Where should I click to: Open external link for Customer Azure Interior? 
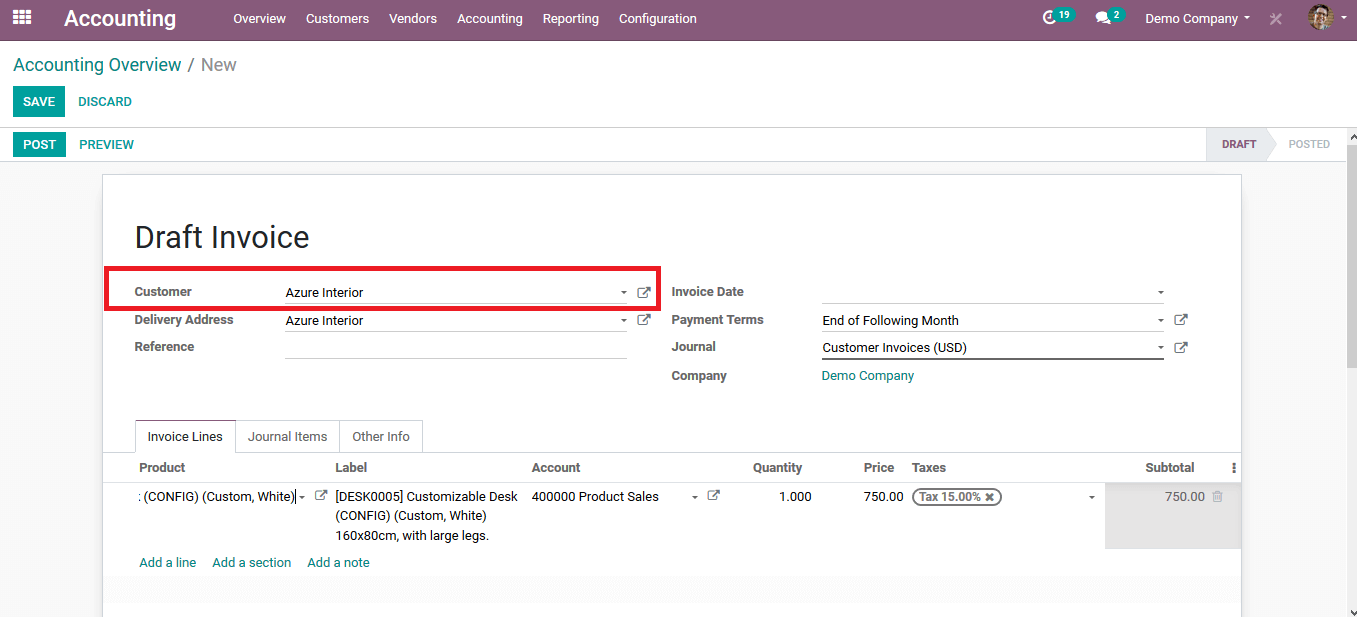tap(644, 293)
